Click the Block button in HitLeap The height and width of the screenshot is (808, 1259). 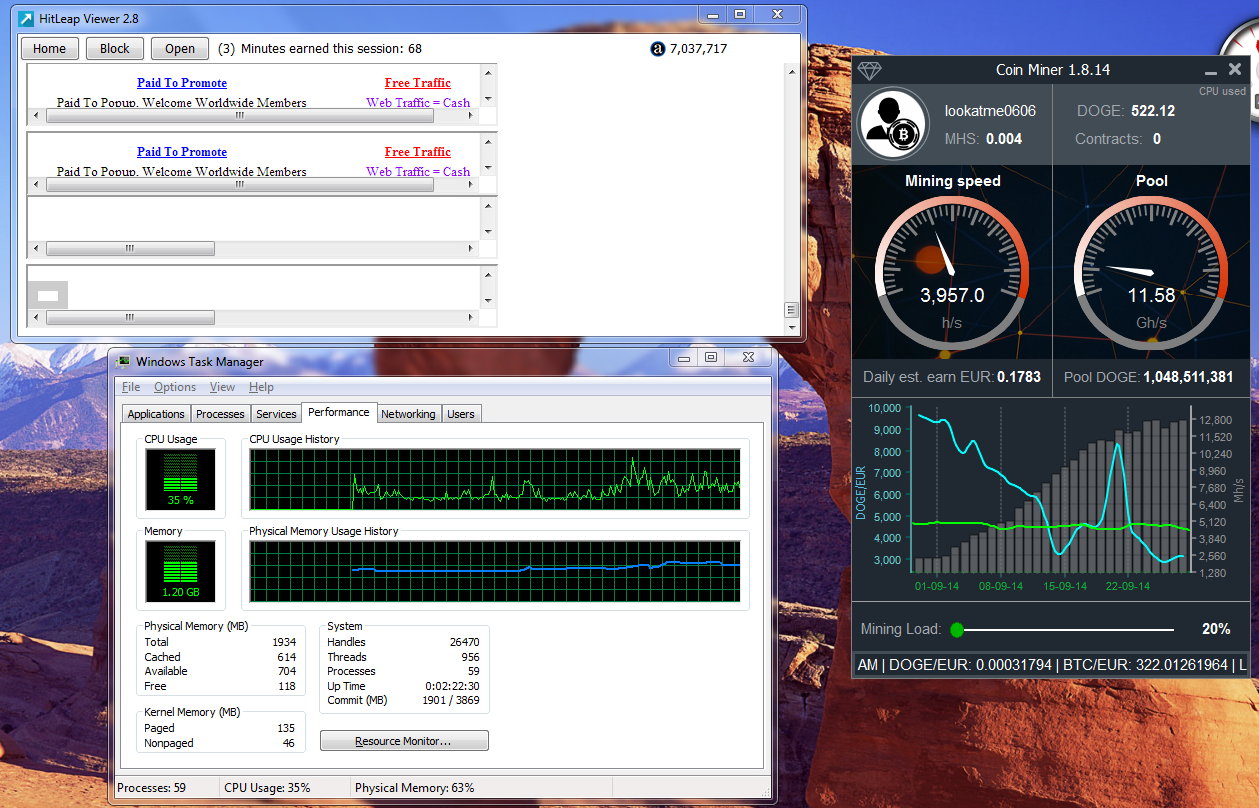115,48
